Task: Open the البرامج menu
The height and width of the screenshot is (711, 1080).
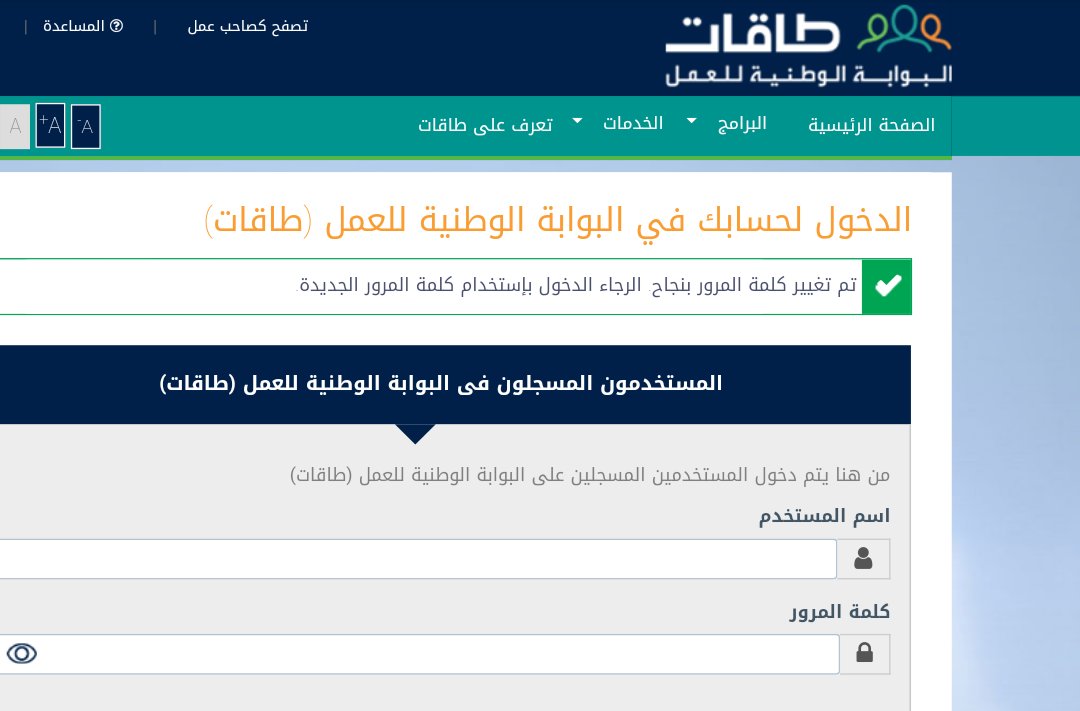Action: [742, 123]
